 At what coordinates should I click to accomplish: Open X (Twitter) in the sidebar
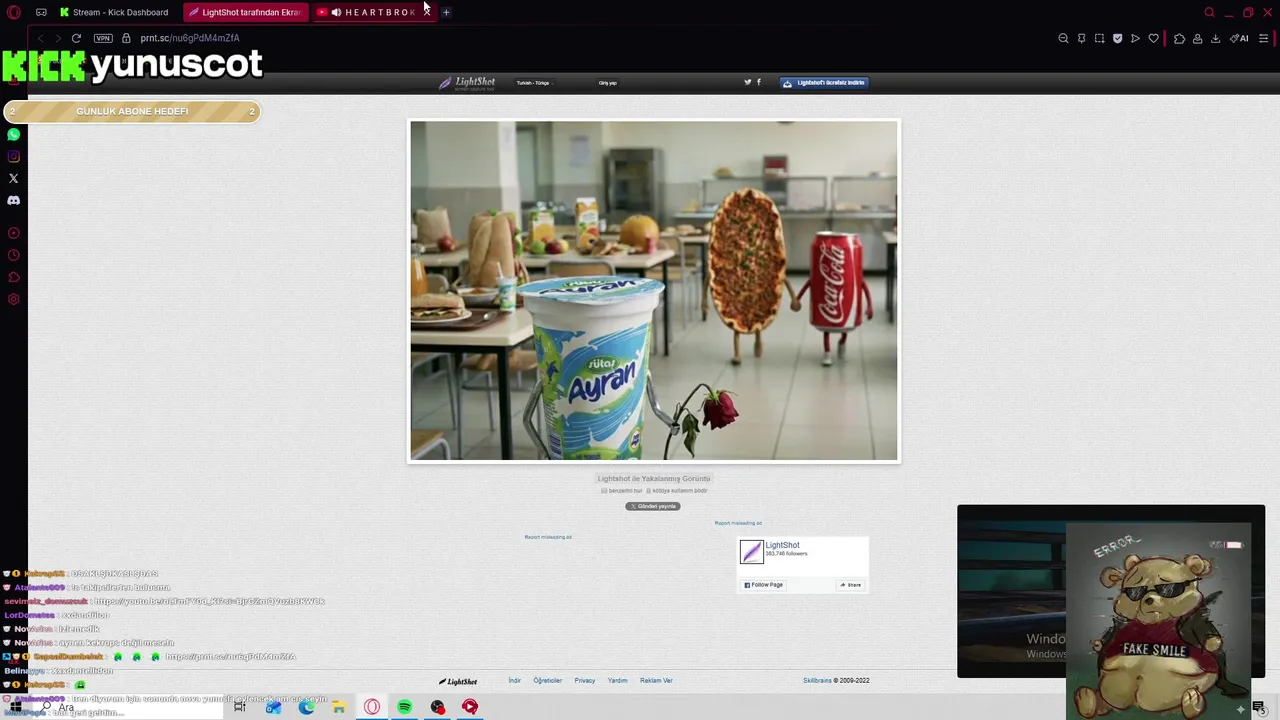click(13, 178)
